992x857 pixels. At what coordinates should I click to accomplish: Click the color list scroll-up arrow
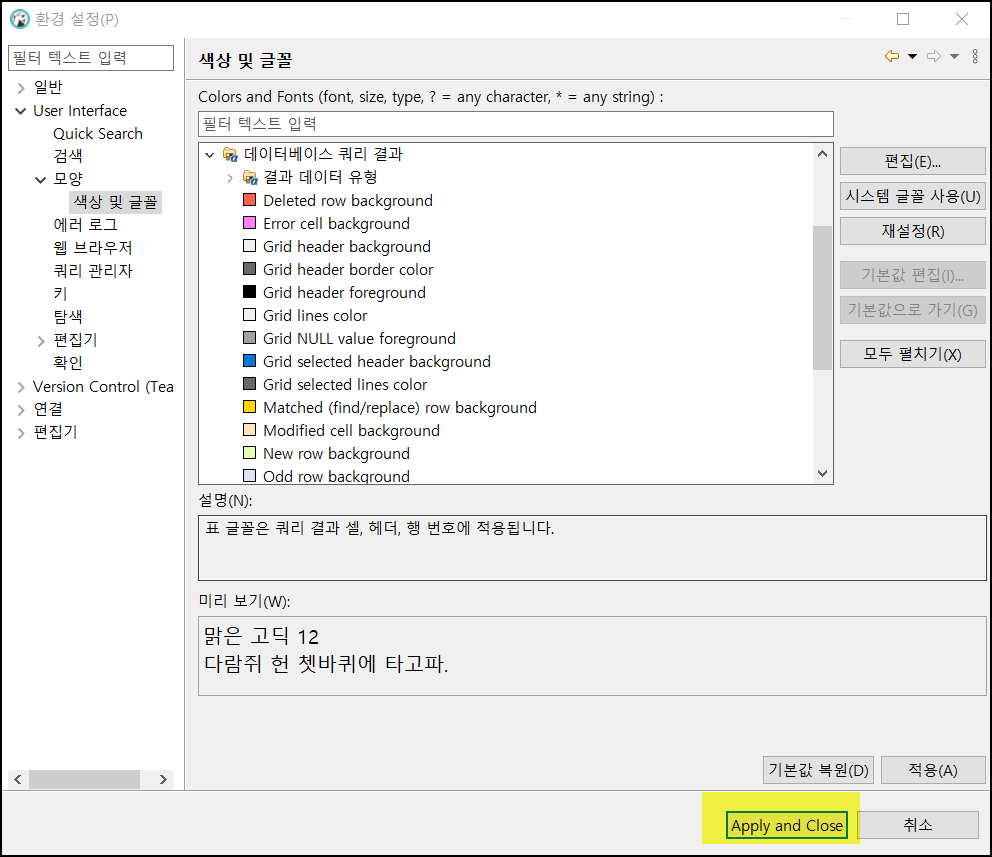(822, 154)
